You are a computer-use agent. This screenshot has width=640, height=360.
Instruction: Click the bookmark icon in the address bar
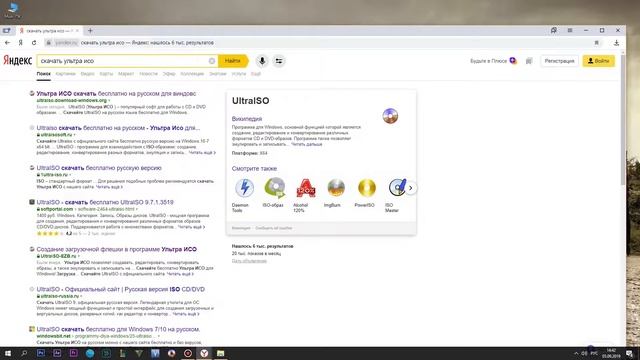tap(596, 42)
